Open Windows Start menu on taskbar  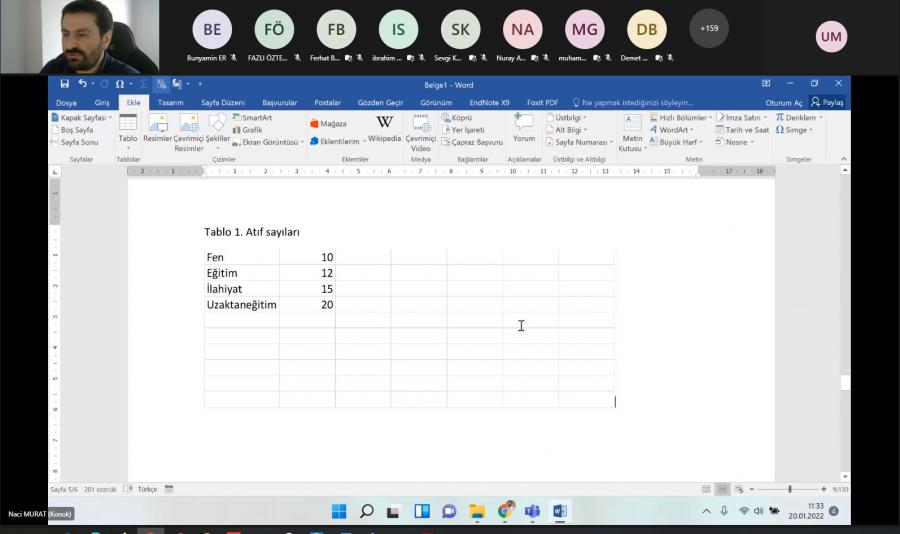pos(339,511)
